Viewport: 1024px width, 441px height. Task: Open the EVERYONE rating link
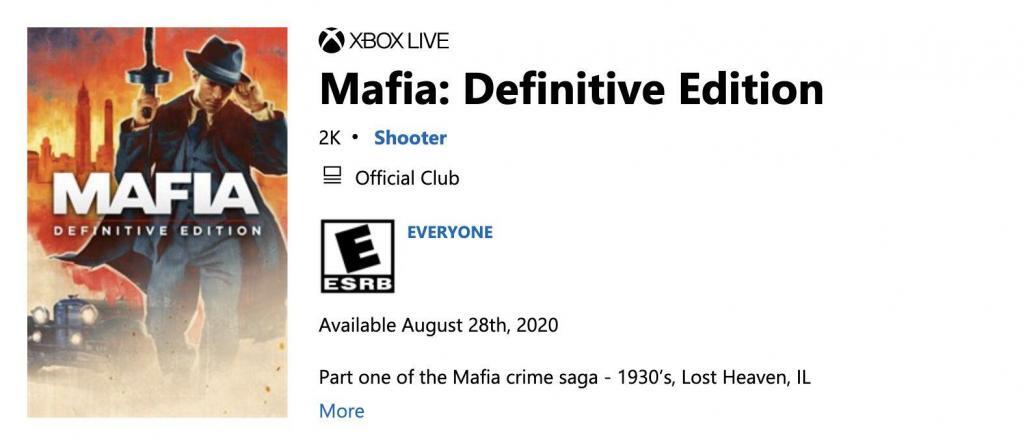[x=450, y=232]
